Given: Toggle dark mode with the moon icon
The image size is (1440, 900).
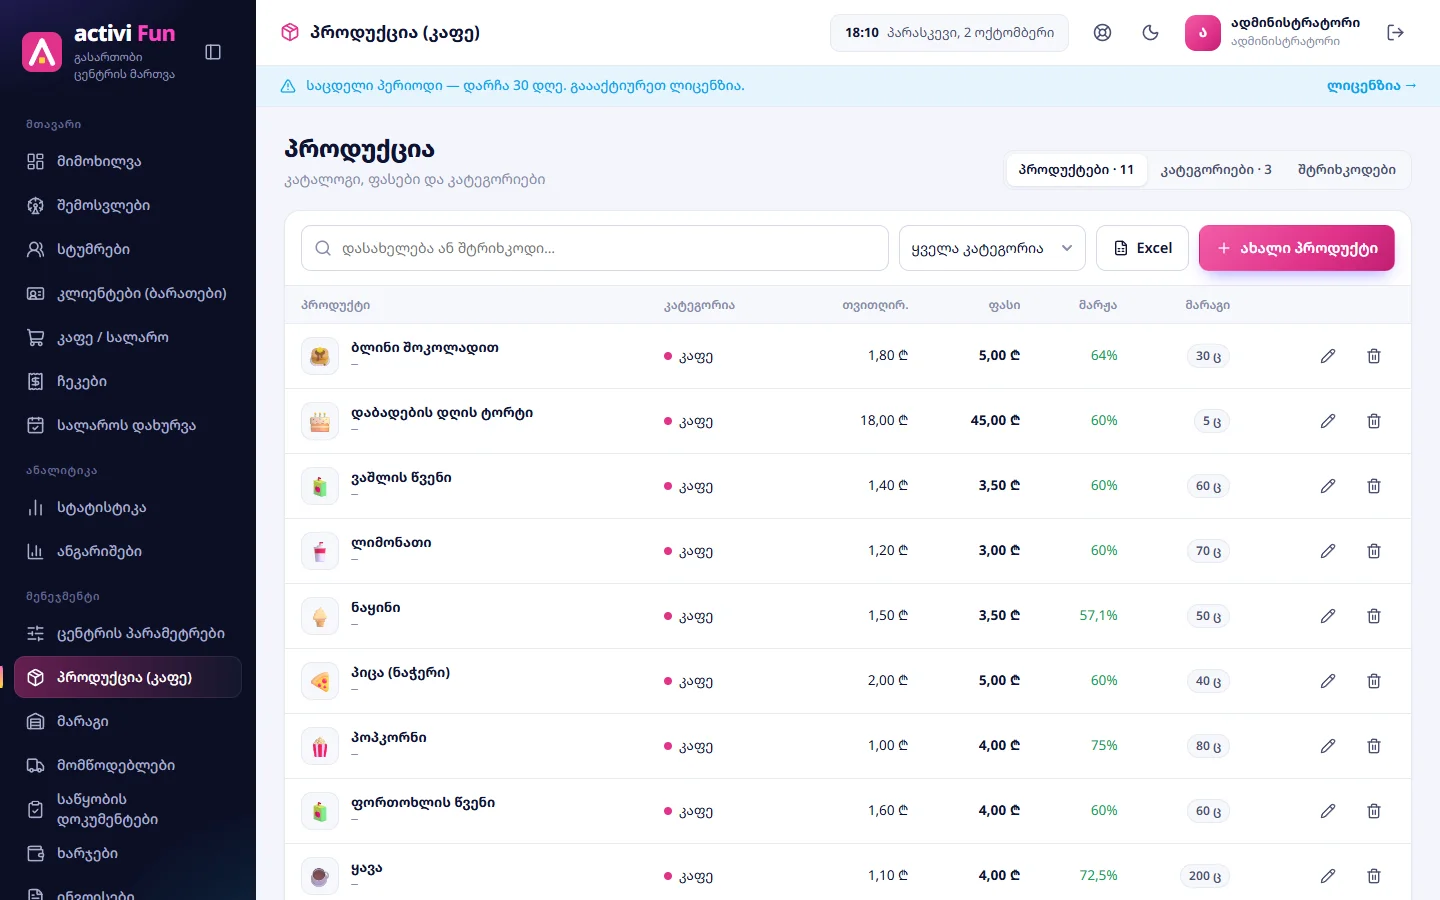Looking at the screenshot, I should tap(1150, 33).
